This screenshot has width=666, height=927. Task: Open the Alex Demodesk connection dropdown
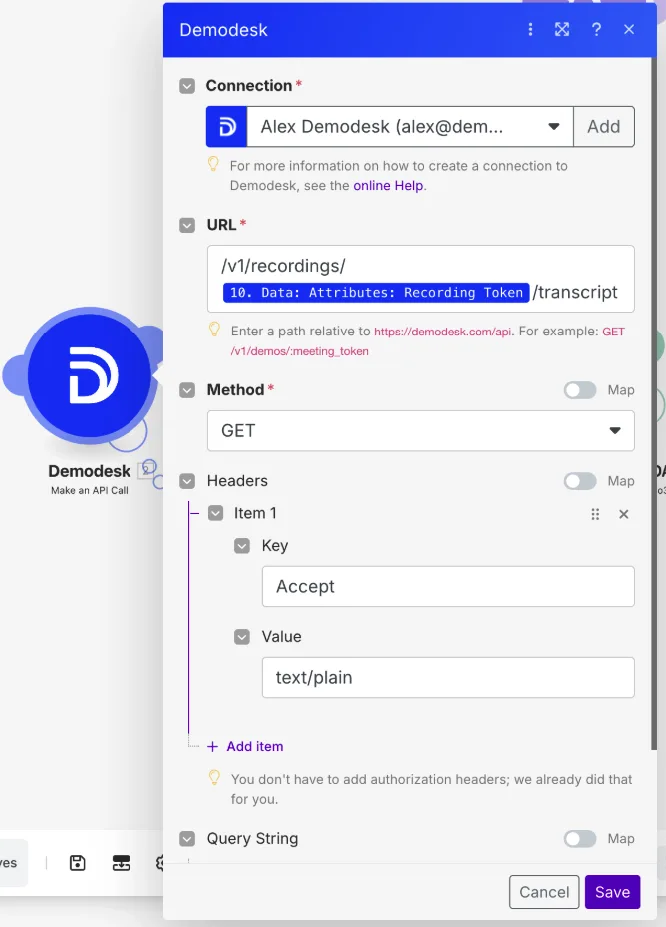410,127
